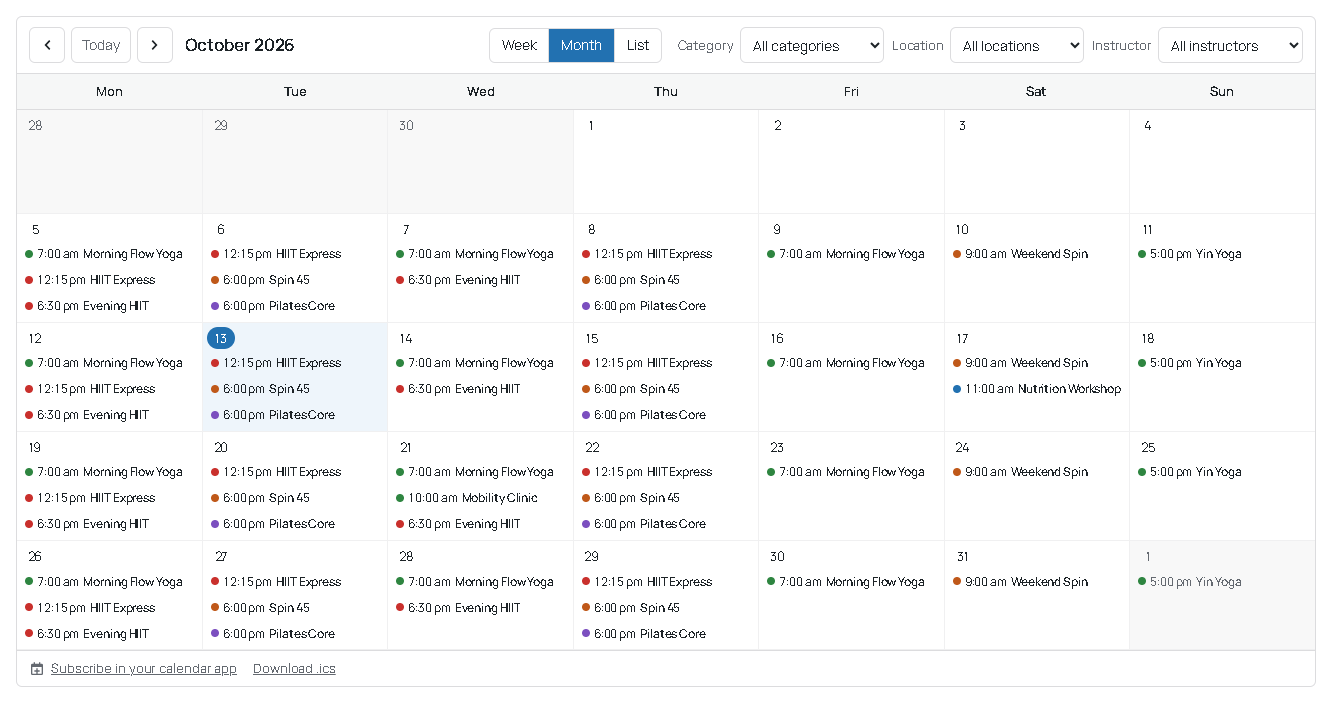Open Morning Flow Yoga on October 5

coord(104,254)
